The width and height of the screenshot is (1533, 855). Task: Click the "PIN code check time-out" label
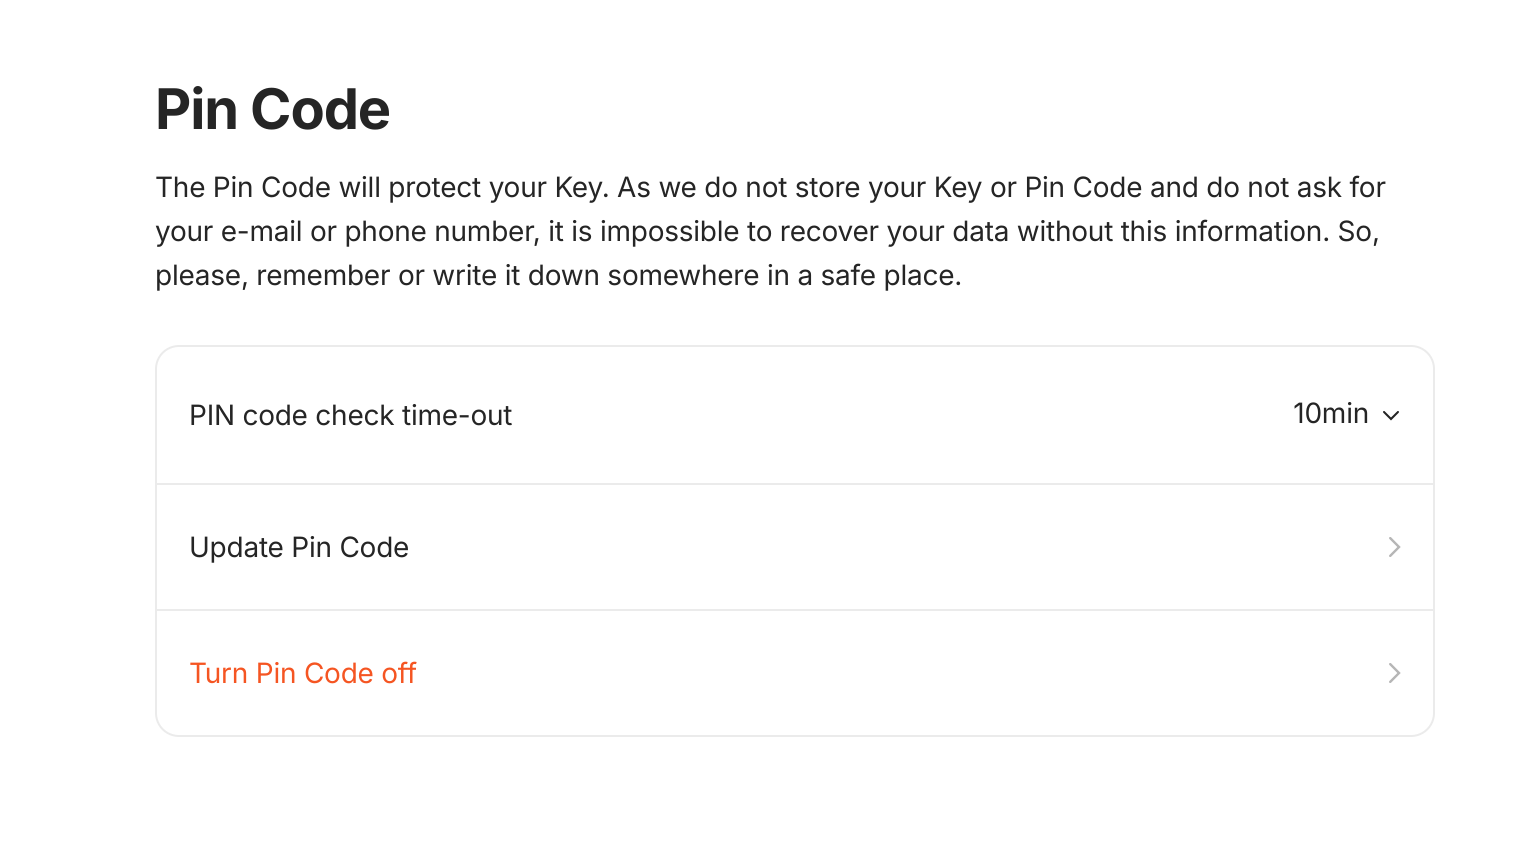[350, 415]
